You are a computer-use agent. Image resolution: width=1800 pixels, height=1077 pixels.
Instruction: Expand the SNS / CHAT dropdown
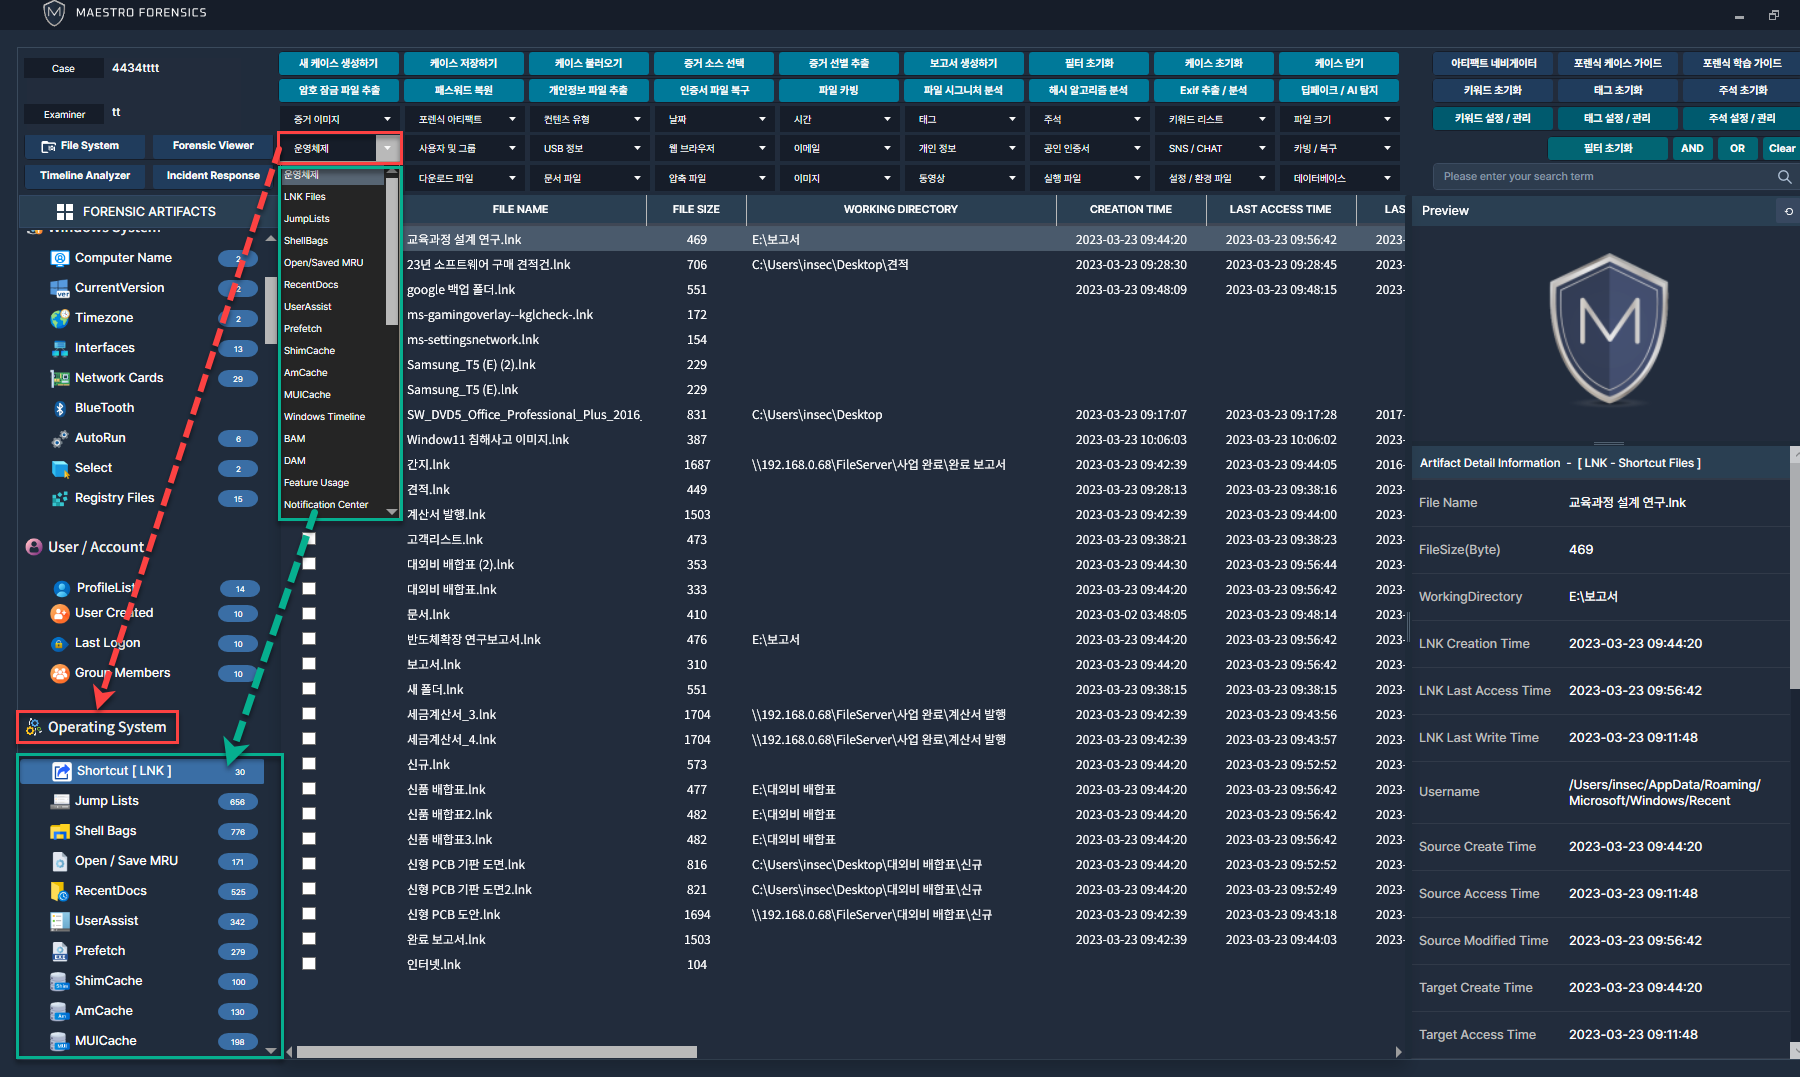point(1215,149)
